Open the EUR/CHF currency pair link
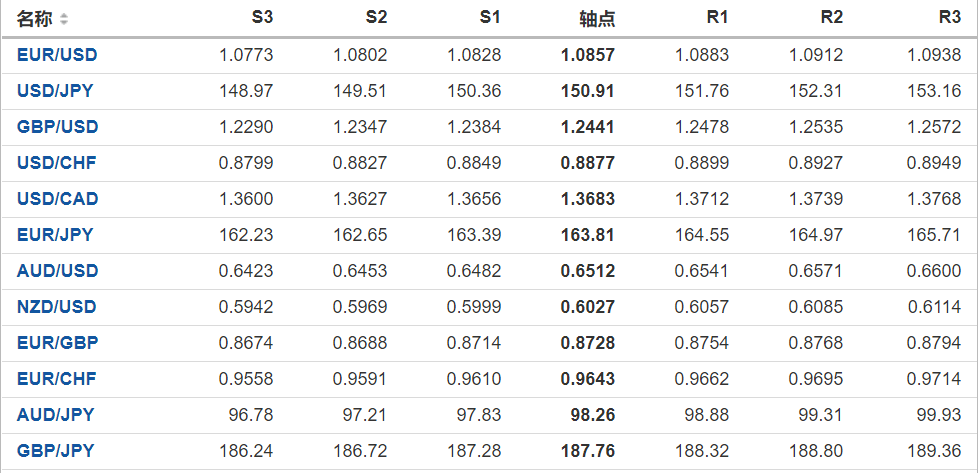The width and height of the screenshot is (979, 473). pyautogui.click(x=56, y=379)
